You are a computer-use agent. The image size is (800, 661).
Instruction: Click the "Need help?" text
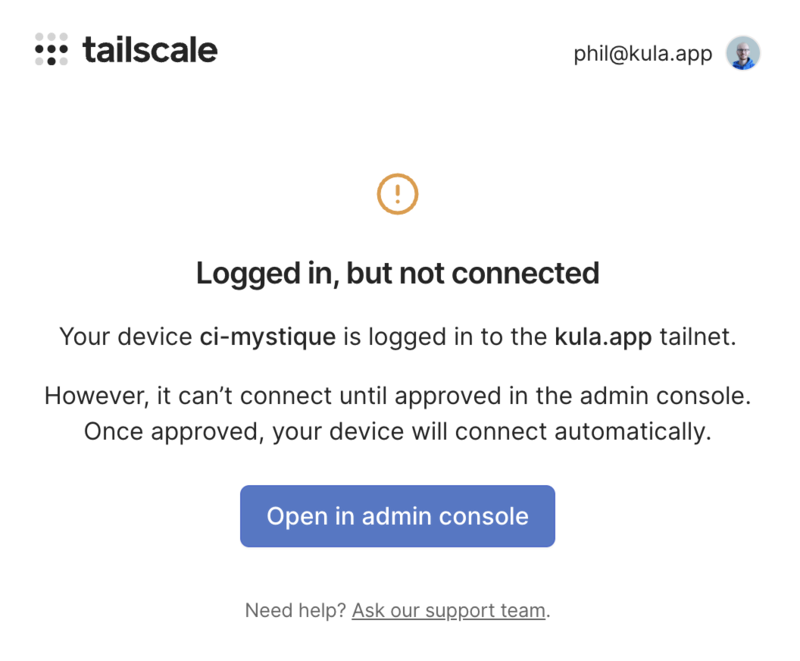pos(296,610)
